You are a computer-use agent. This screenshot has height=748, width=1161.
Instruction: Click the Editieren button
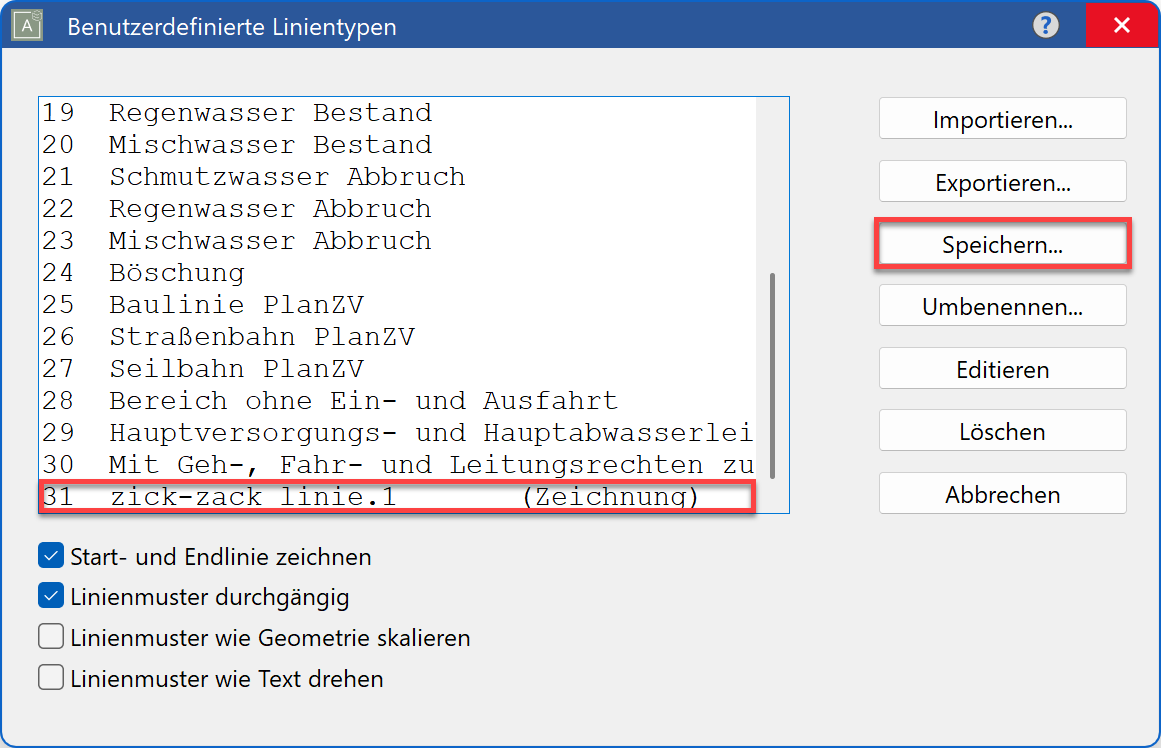click(x=1002, y=368)
